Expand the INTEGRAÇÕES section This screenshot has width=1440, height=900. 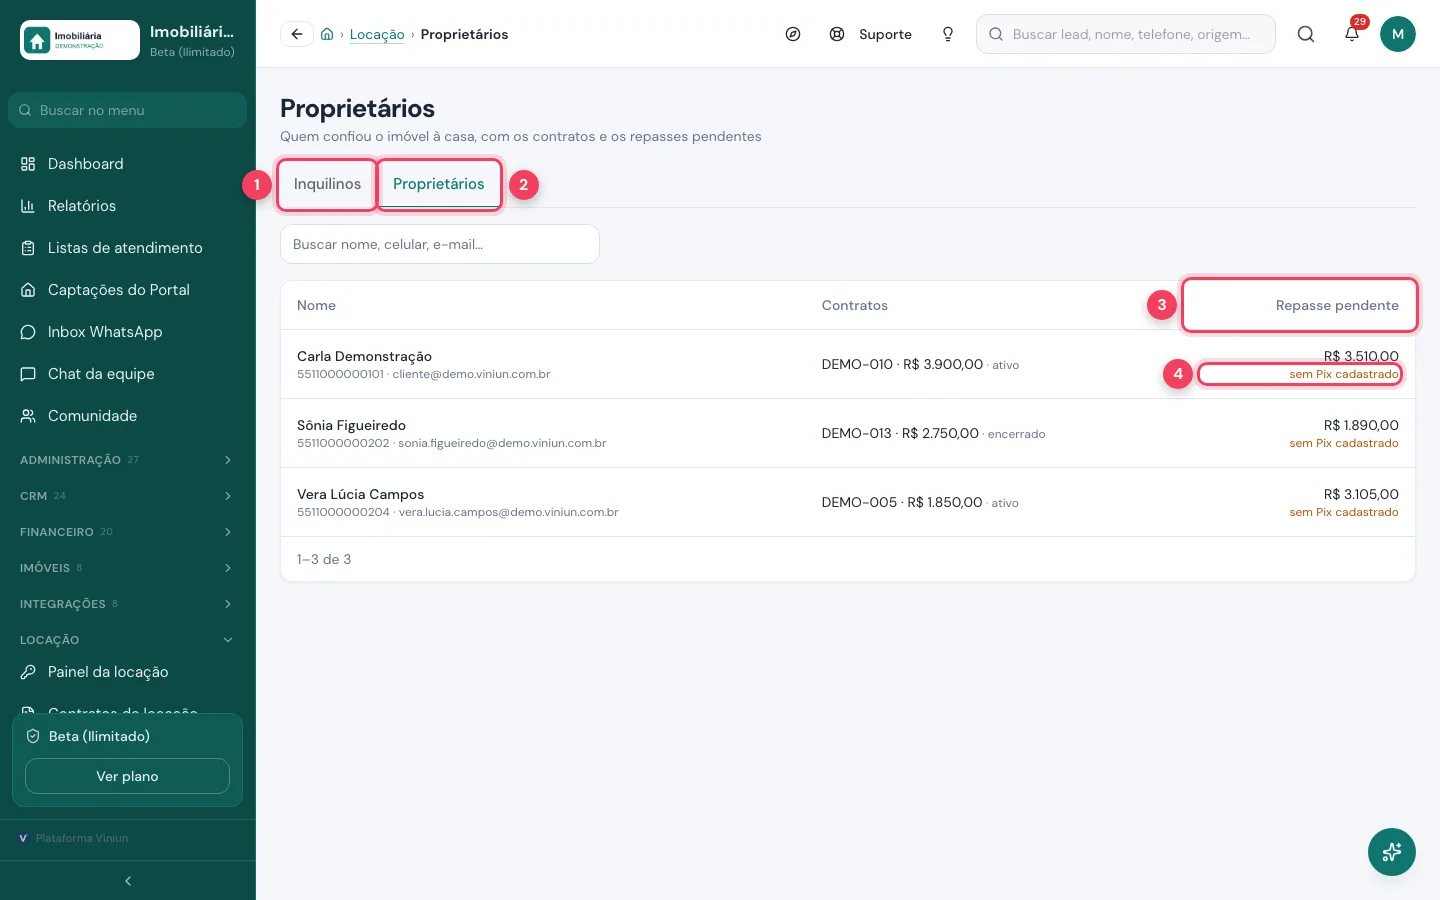128,604
